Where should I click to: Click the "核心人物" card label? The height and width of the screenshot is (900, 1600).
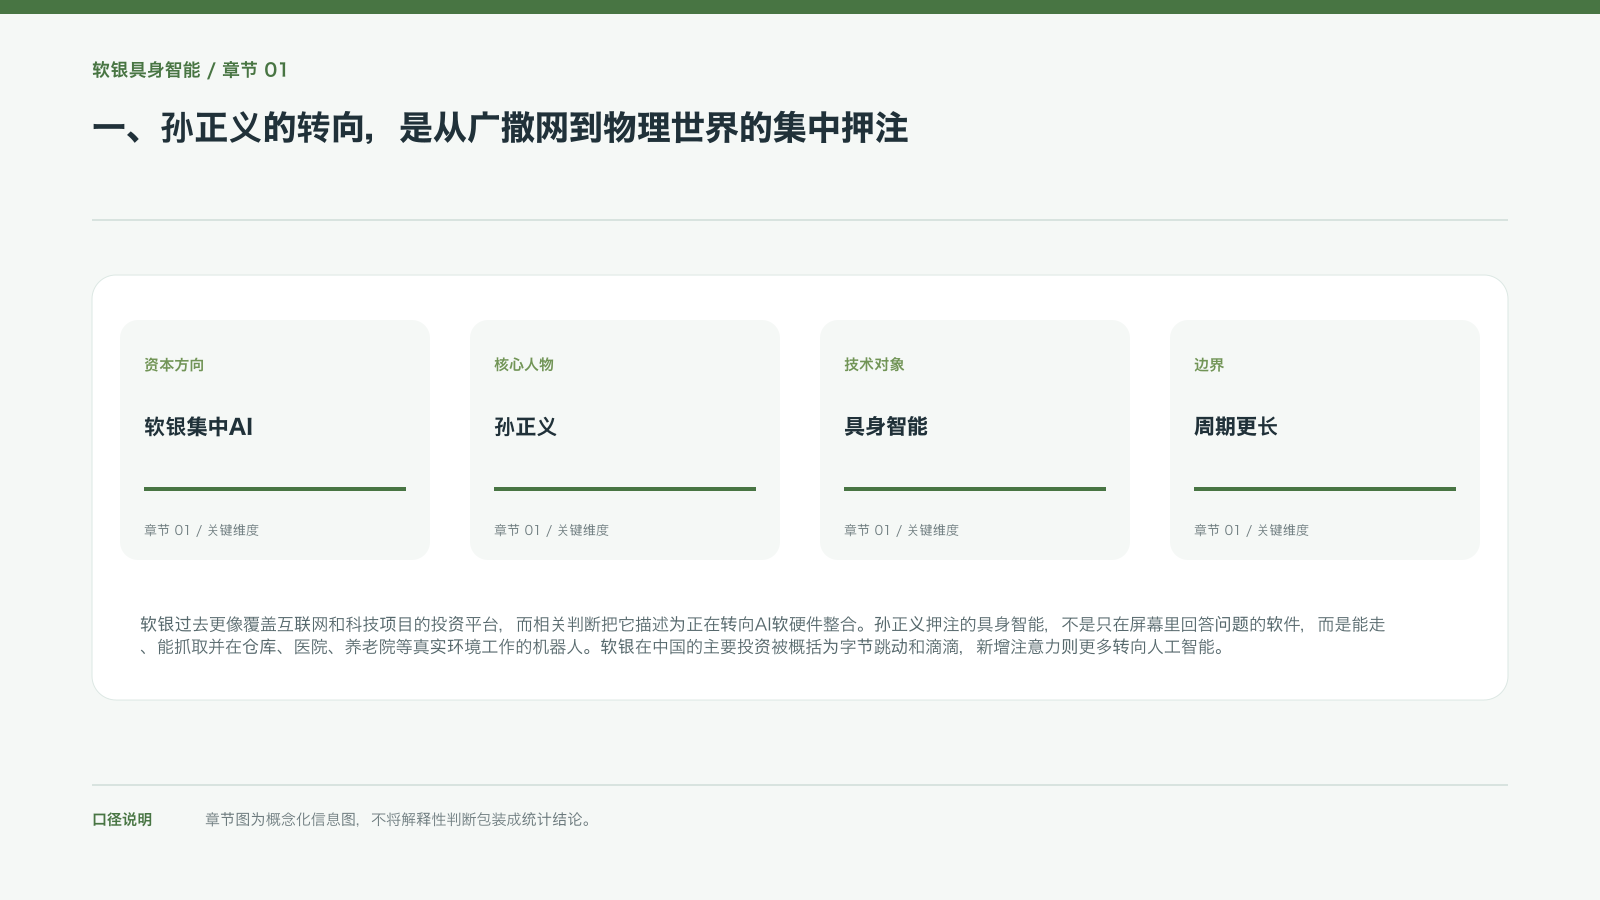(524, 365)
